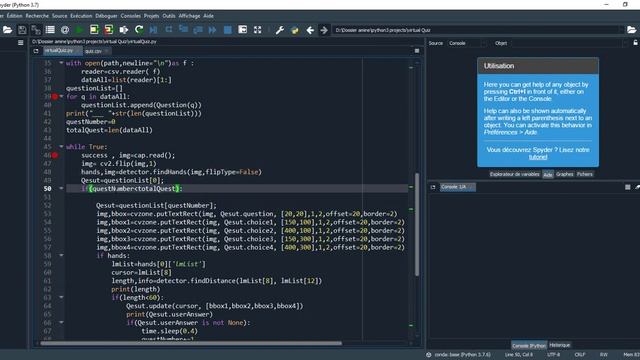Collapse the while True block at line 45

point(61,147)
